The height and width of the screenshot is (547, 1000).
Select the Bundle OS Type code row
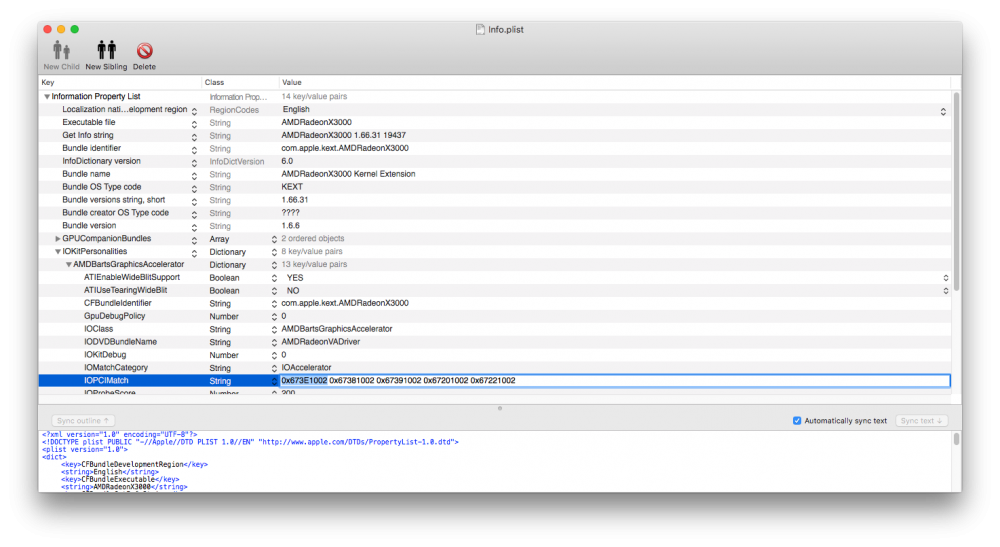494,187
